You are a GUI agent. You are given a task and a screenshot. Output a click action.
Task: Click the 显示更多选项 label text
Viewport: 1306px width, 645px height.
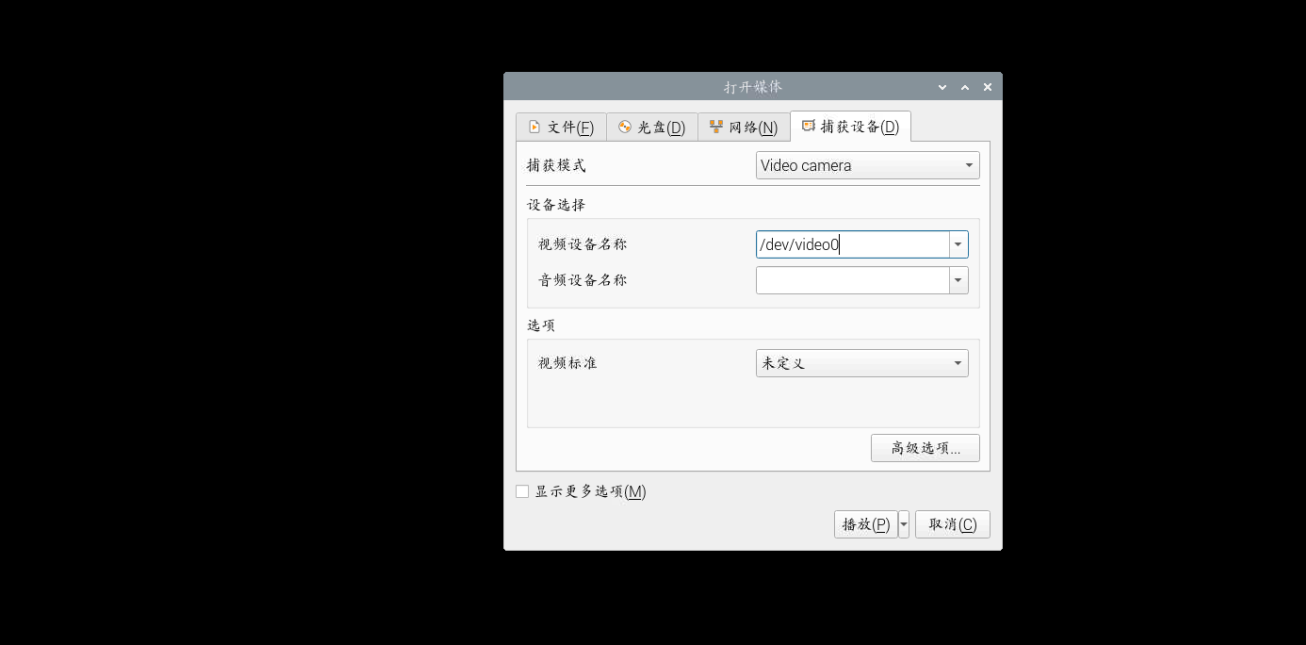click(590, 492)
